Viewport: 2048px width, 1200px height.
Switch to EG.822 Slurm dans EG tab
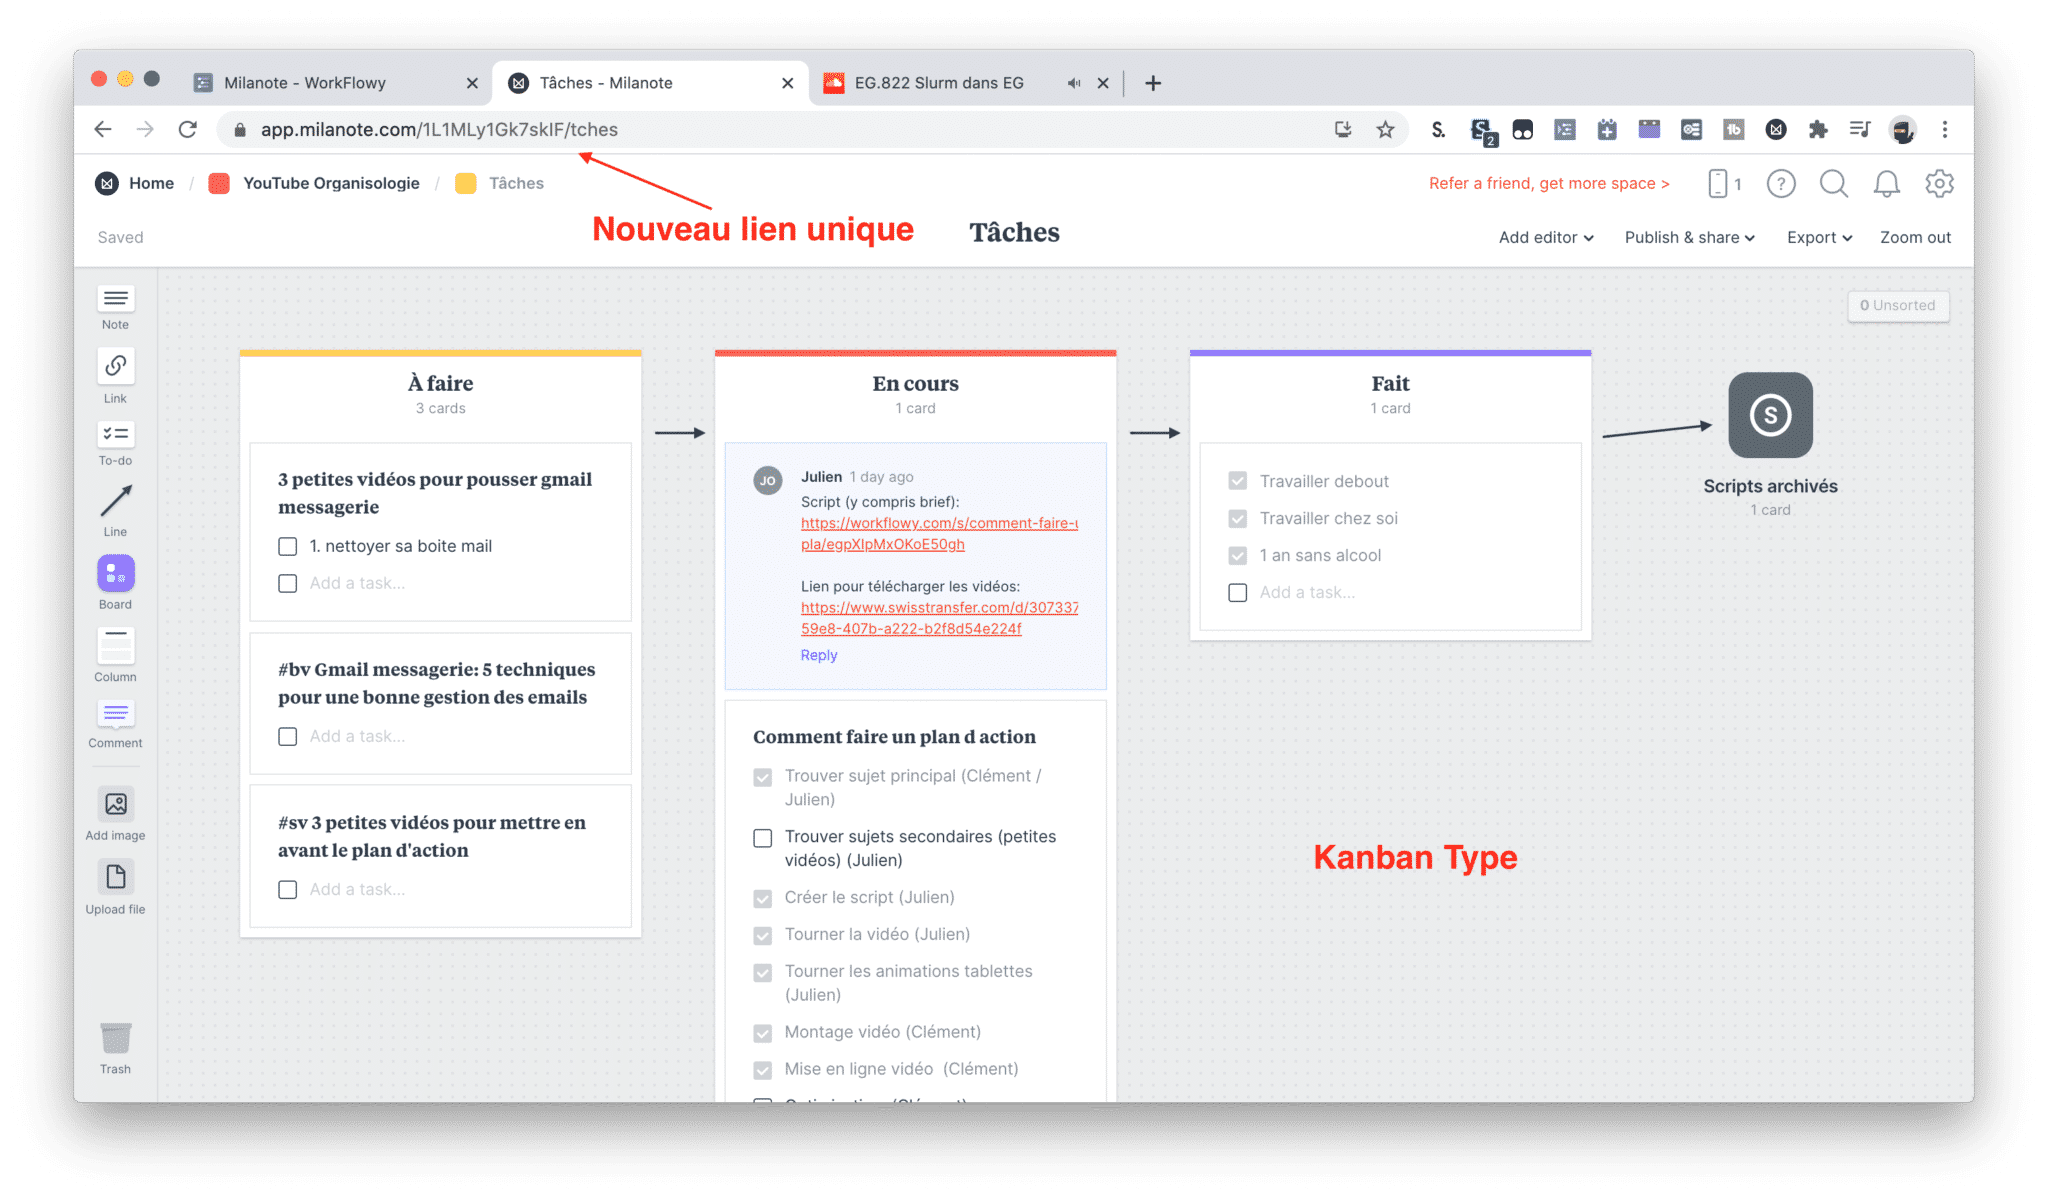coord(965,83)
